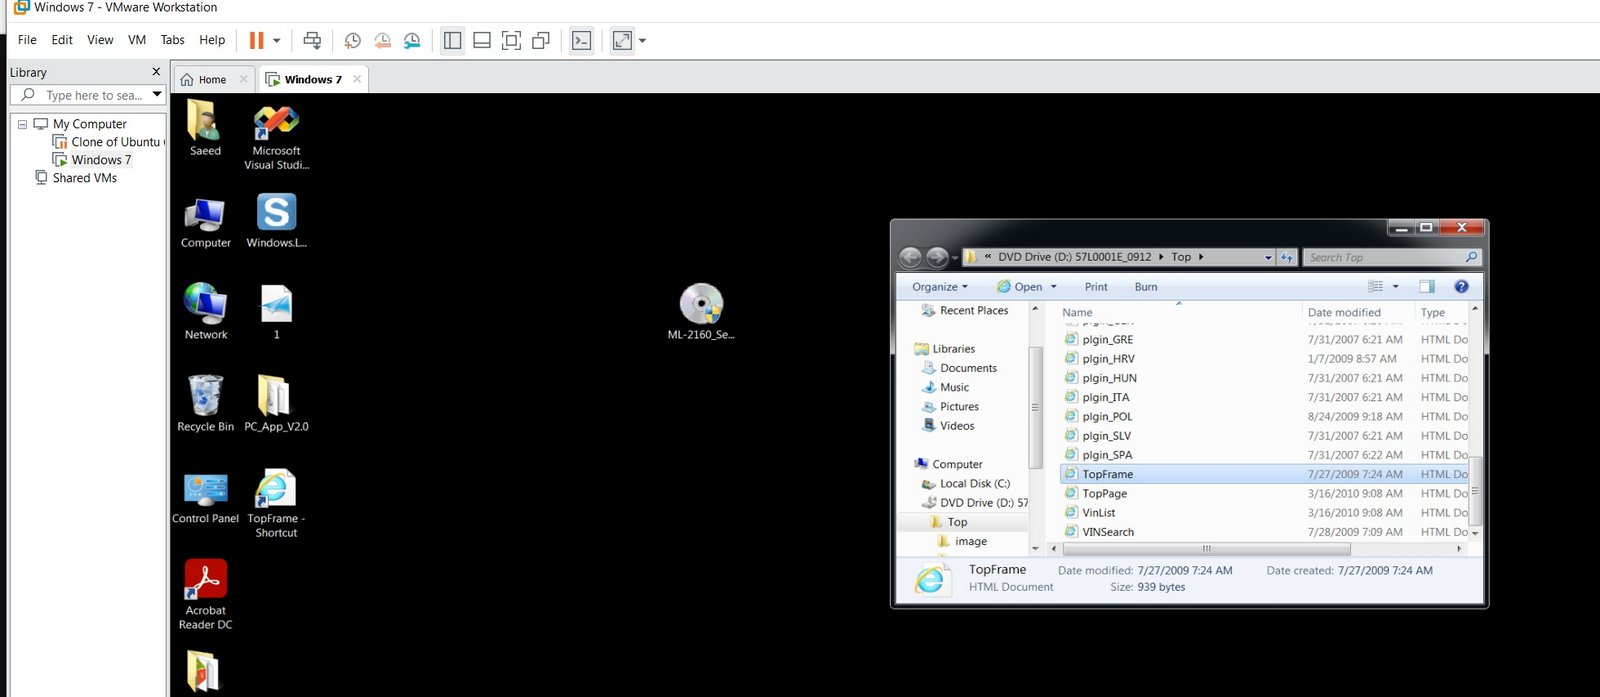Select the Network desktop icon
The height and width of the screenshot is (697, 1600).
[x=205, y=312]
